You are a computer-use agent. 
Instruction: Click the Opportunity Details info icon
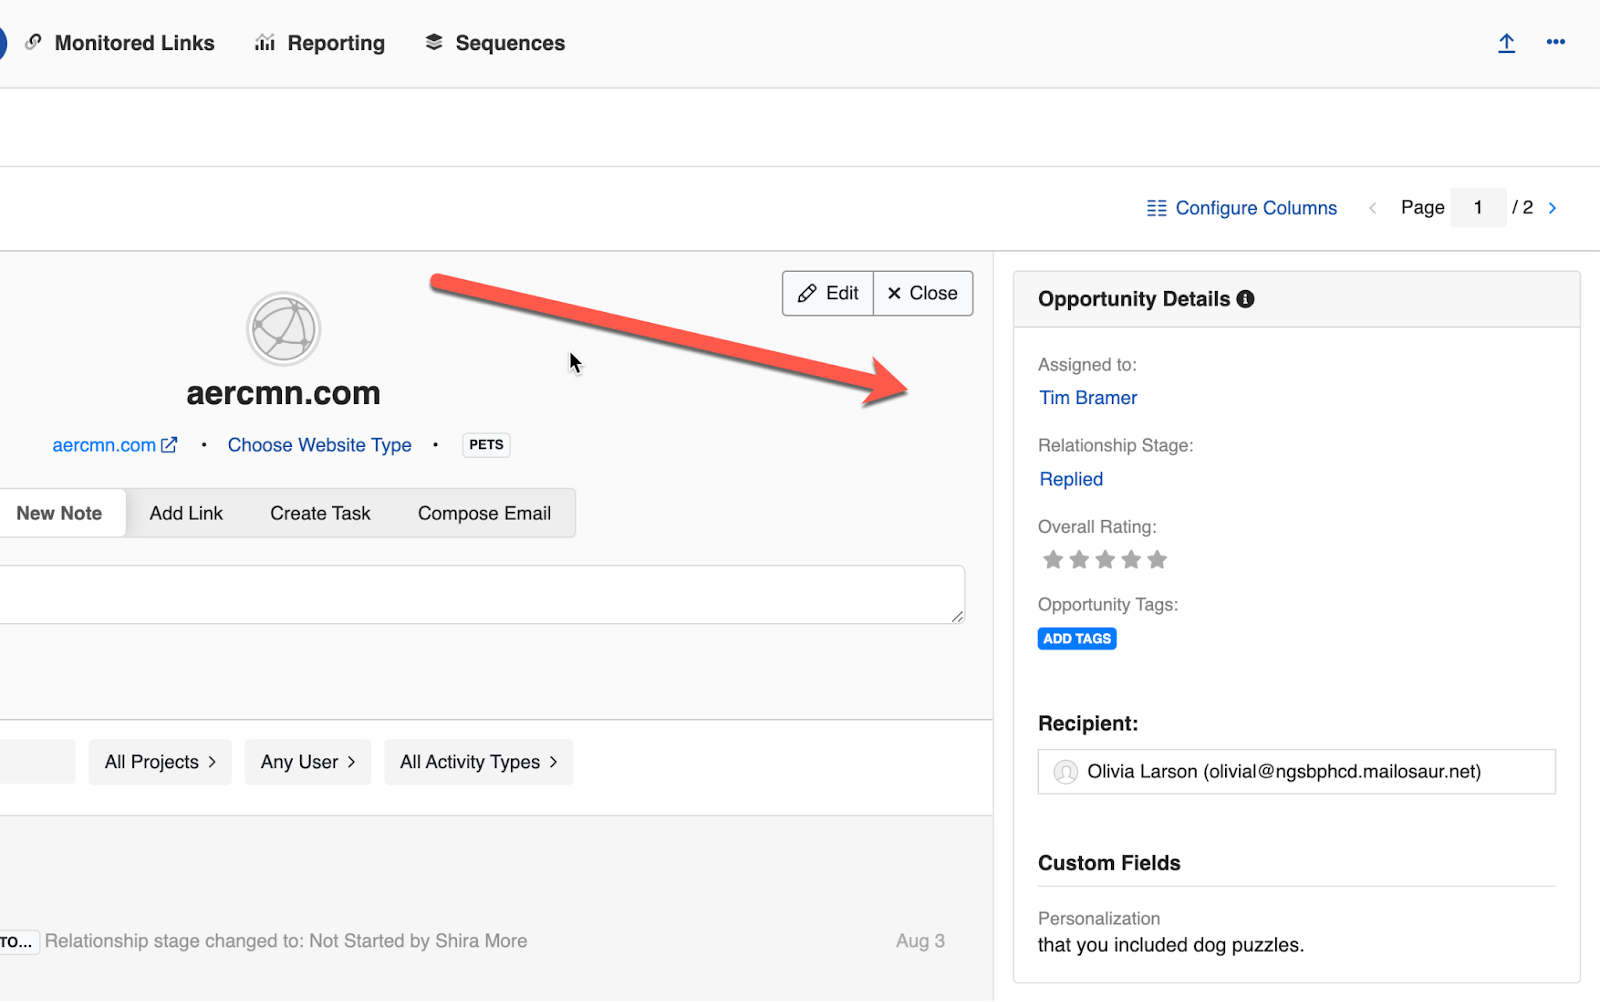click(1245, 299)
